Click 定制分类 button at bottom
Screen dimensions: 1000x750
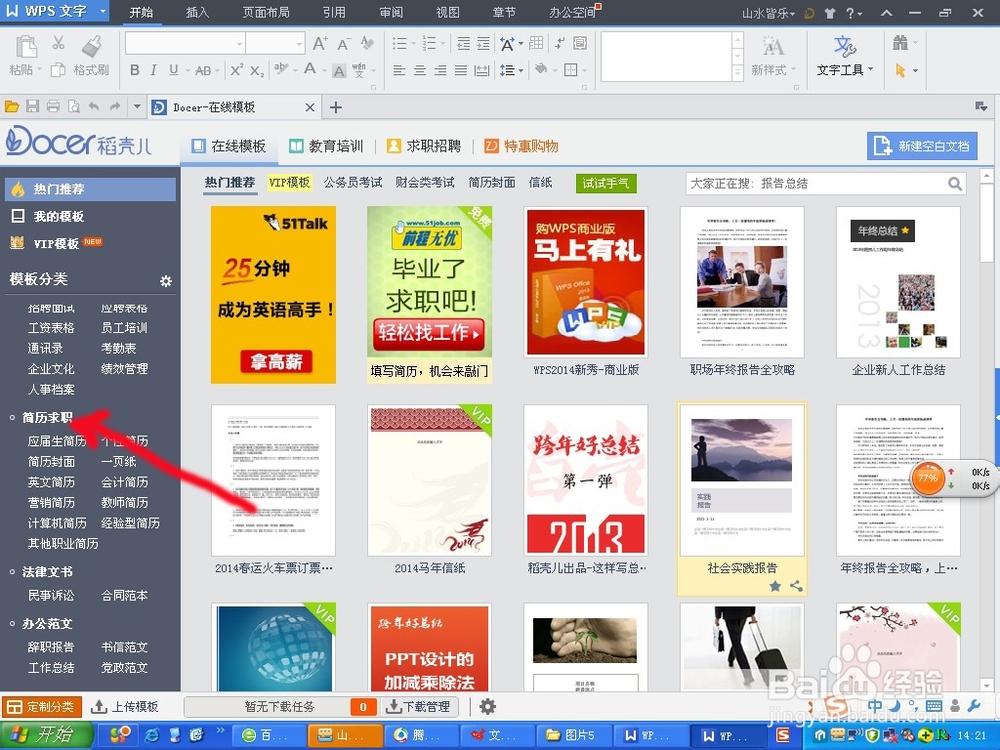coord(42,707)
